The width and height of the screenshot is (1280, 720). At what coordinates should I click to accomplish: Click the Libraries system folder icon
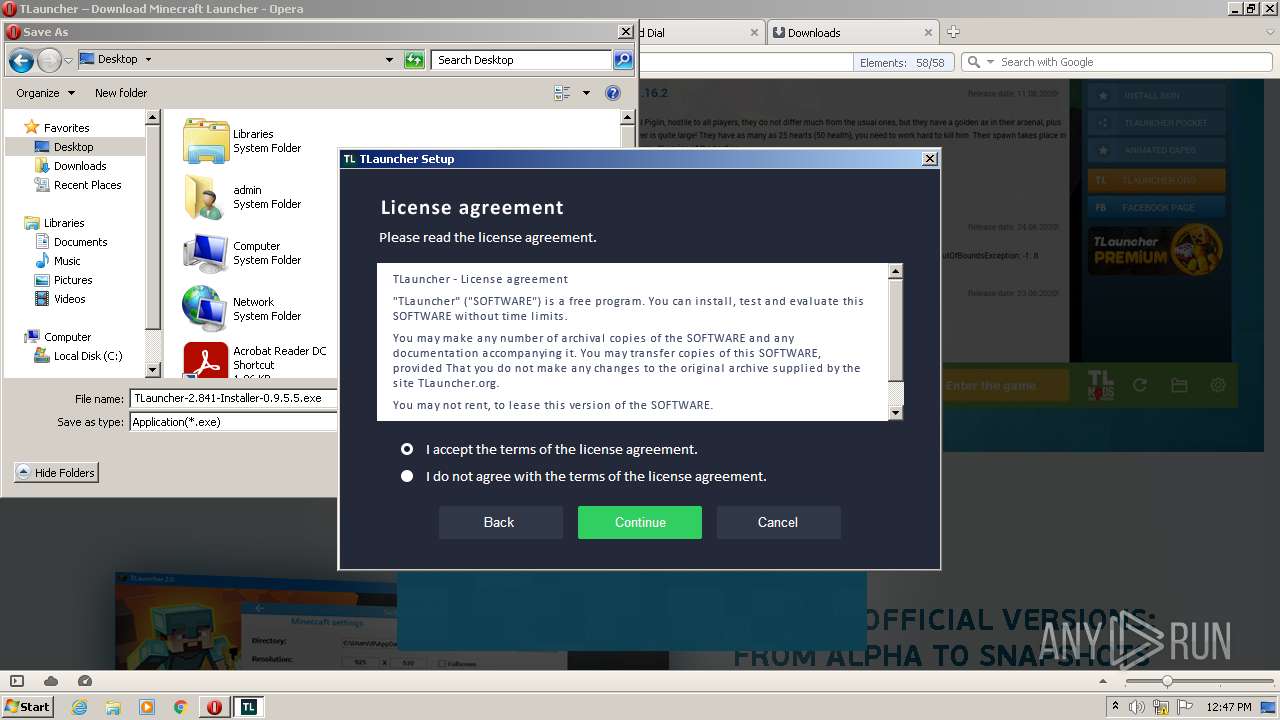(206, 141)
